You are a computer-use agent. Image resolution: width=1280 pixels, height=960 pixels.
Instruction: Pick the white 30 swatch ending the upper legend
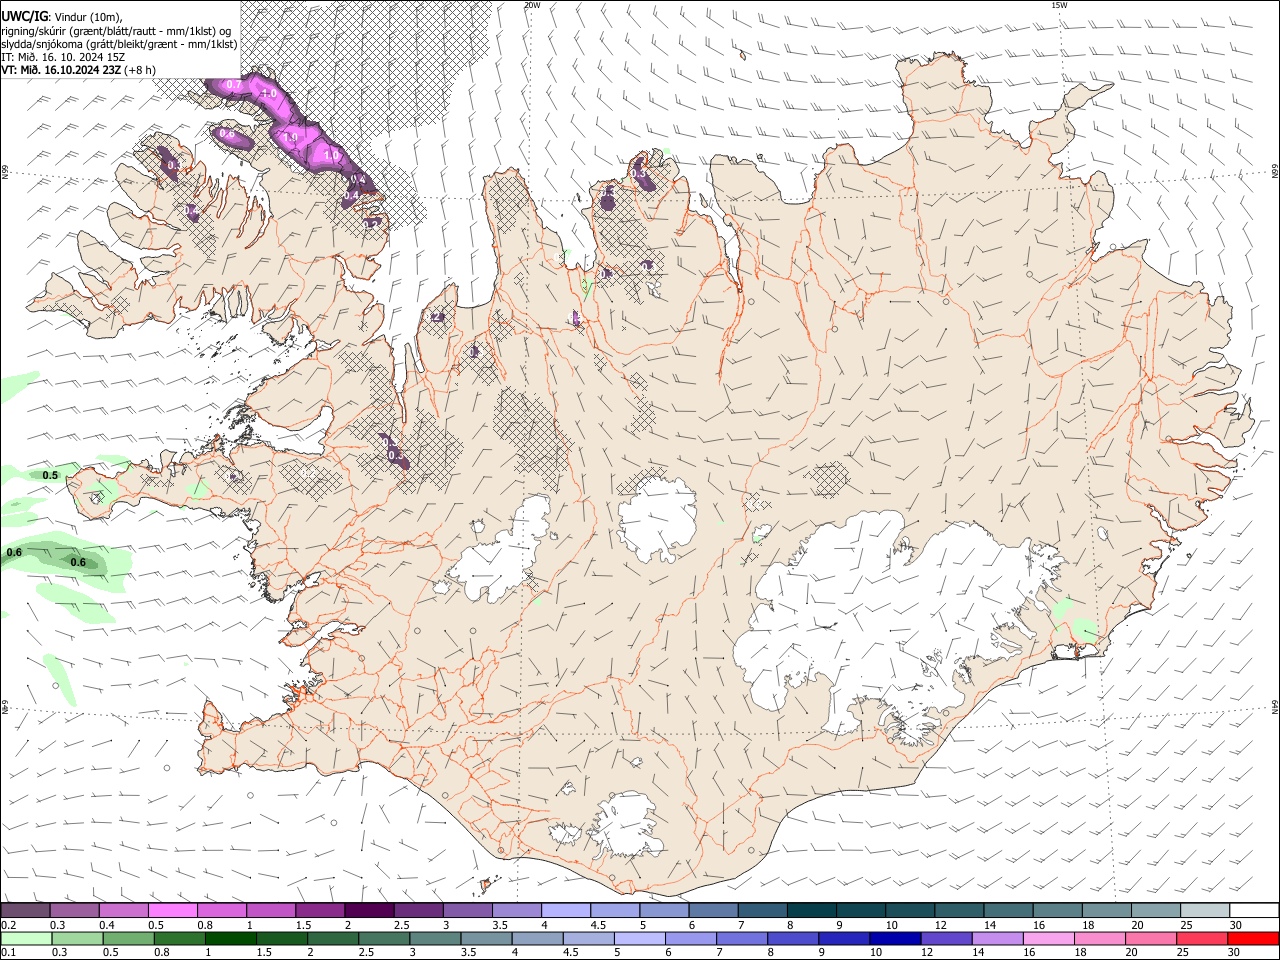pos(1254,910)
